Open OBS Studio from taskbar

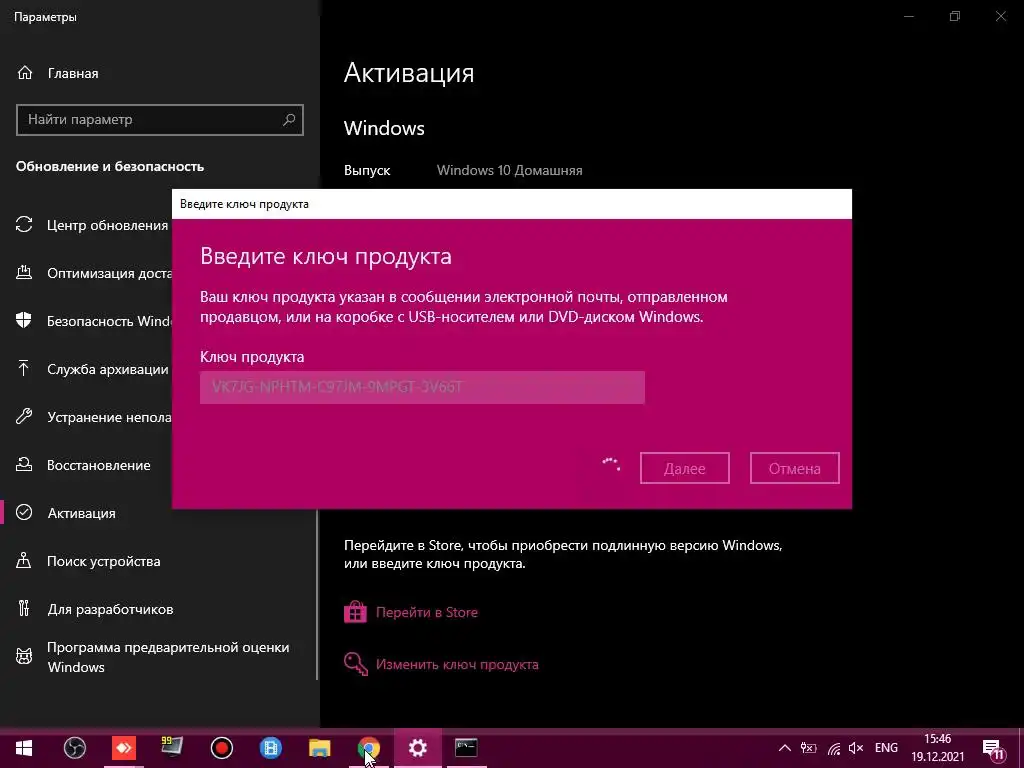pos(74,748)
